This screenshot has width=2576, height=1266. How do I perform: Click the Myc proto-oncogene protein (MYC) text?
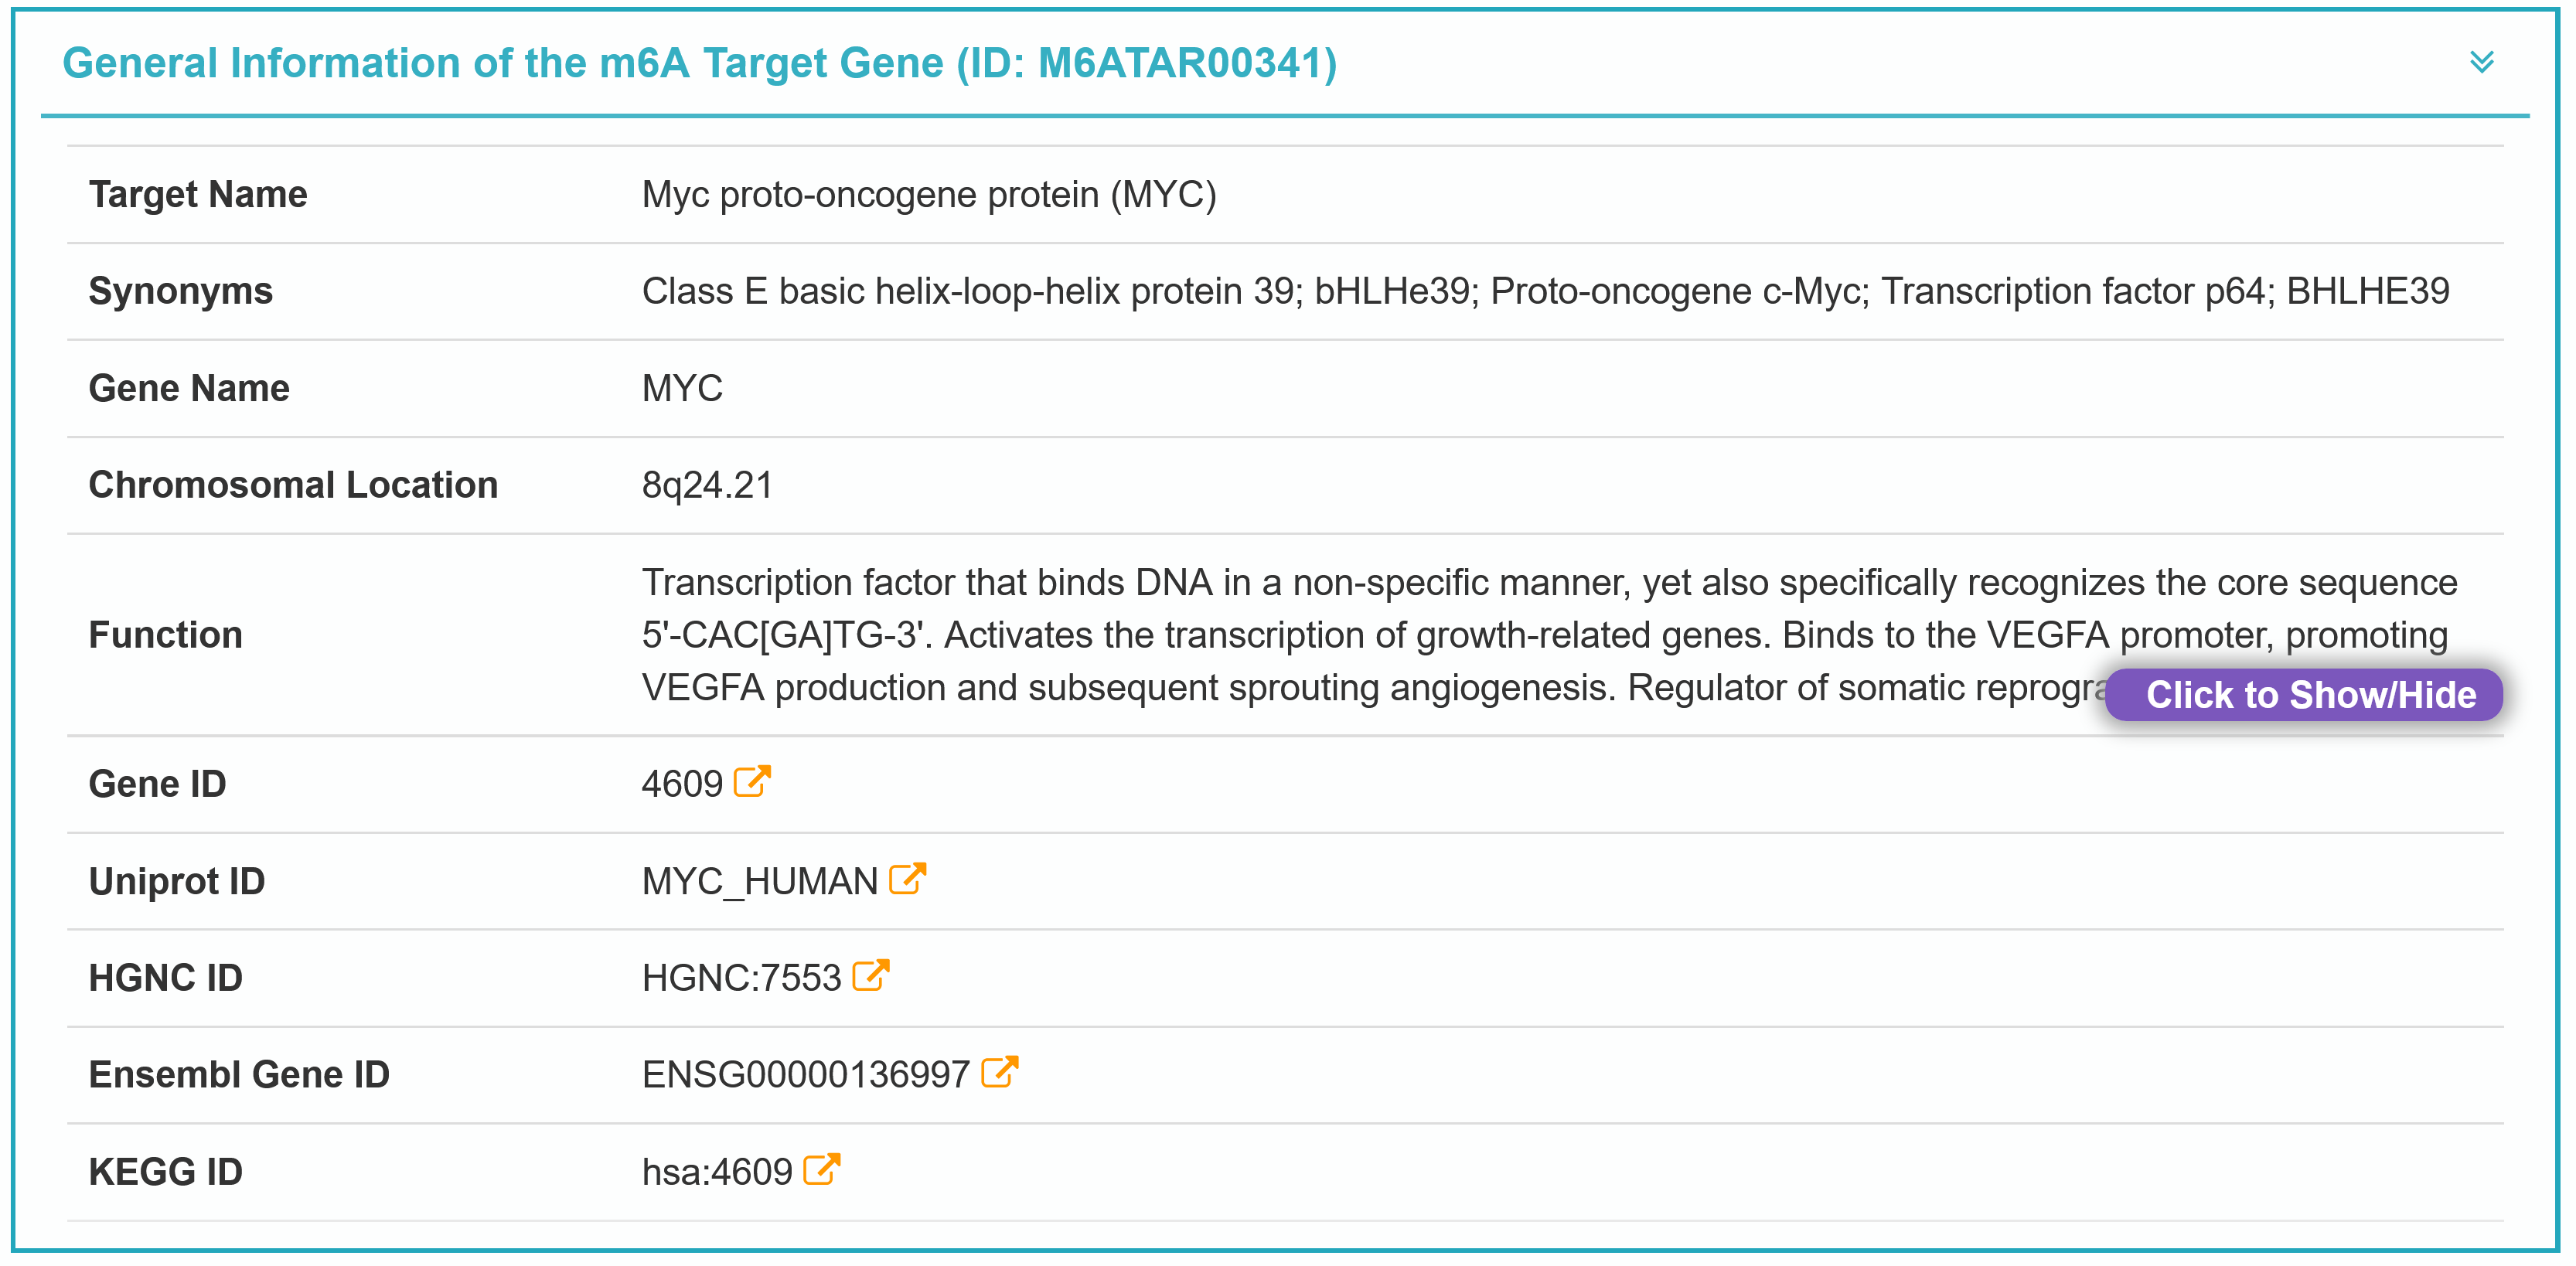928,194
